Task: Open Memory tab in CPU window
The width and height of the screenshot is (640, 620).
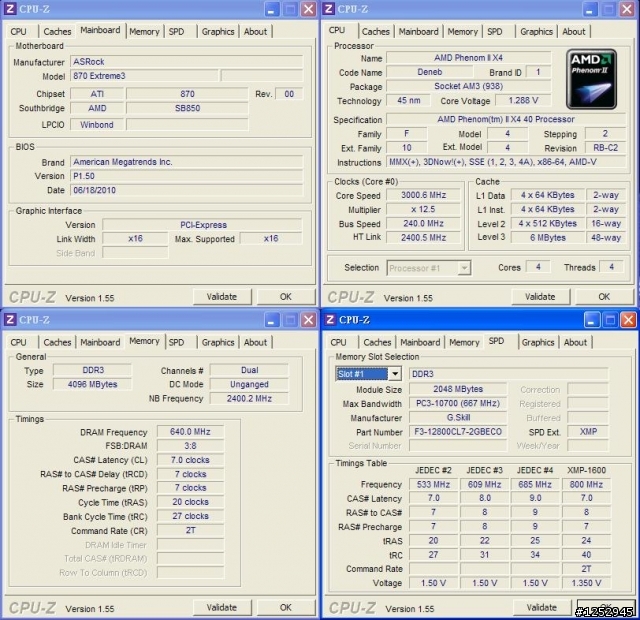Action: click(462, 31)
